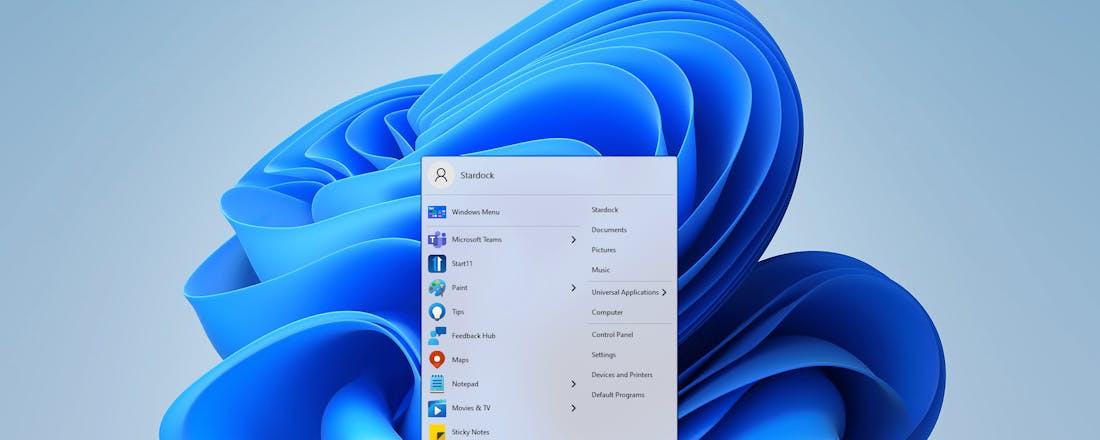
Task: Launch the Movies & TV icon
Action: coord(437,408)
